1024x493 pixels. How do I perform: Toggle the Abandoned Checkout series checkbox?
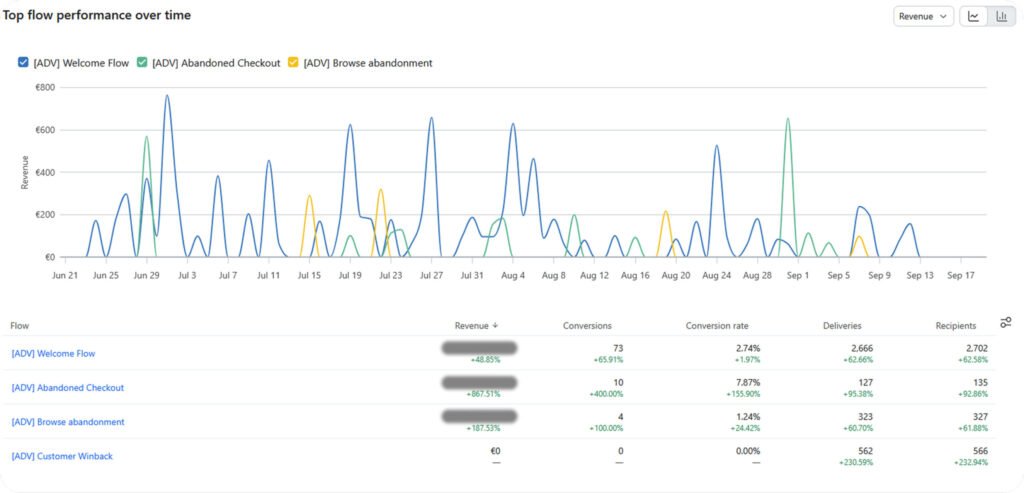pyautogui.click(x=142, y=63)
